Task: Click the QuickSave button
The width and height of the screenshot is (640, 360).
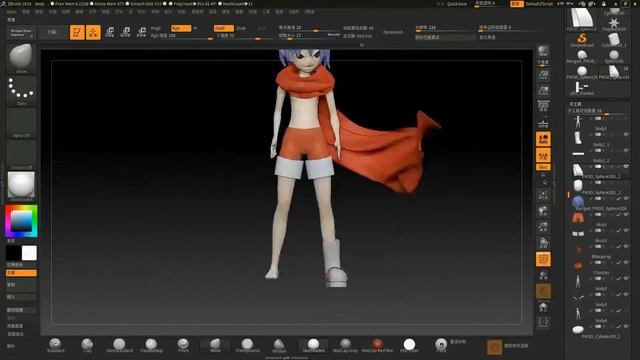Action: [457, 4]
